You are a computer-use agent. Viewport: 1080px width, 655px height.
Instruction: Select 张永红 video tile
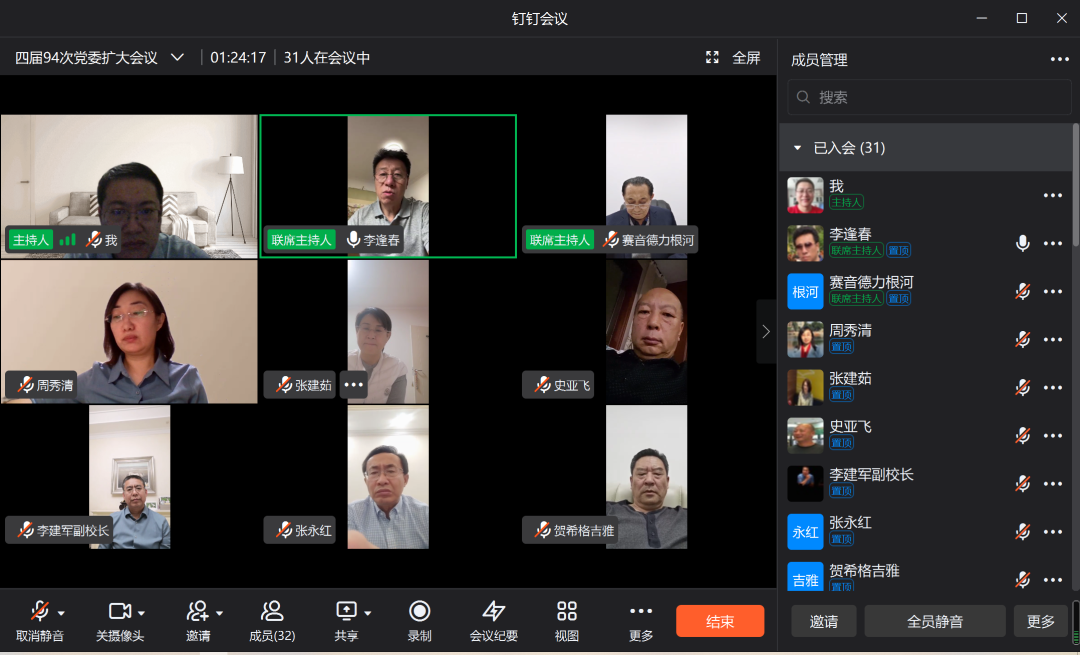(x=388, y=477)
